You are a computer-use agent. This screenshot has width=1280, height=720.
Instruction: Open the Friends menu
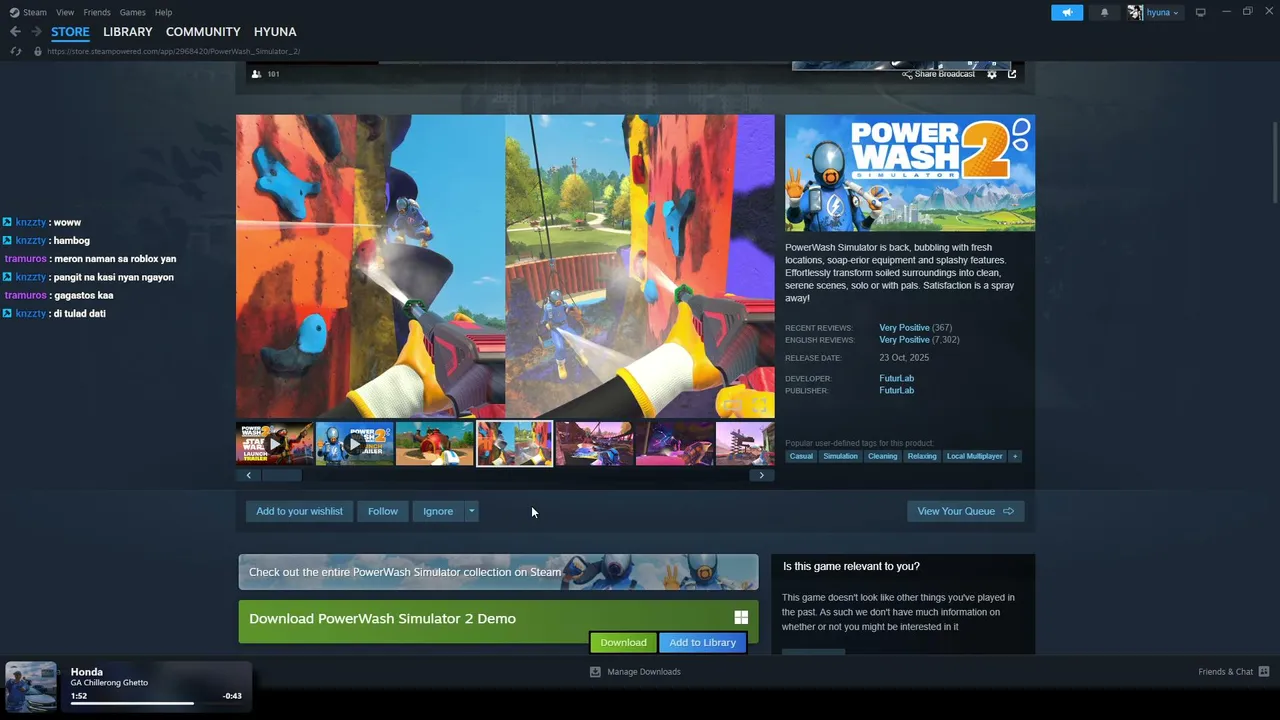(97, 12)
